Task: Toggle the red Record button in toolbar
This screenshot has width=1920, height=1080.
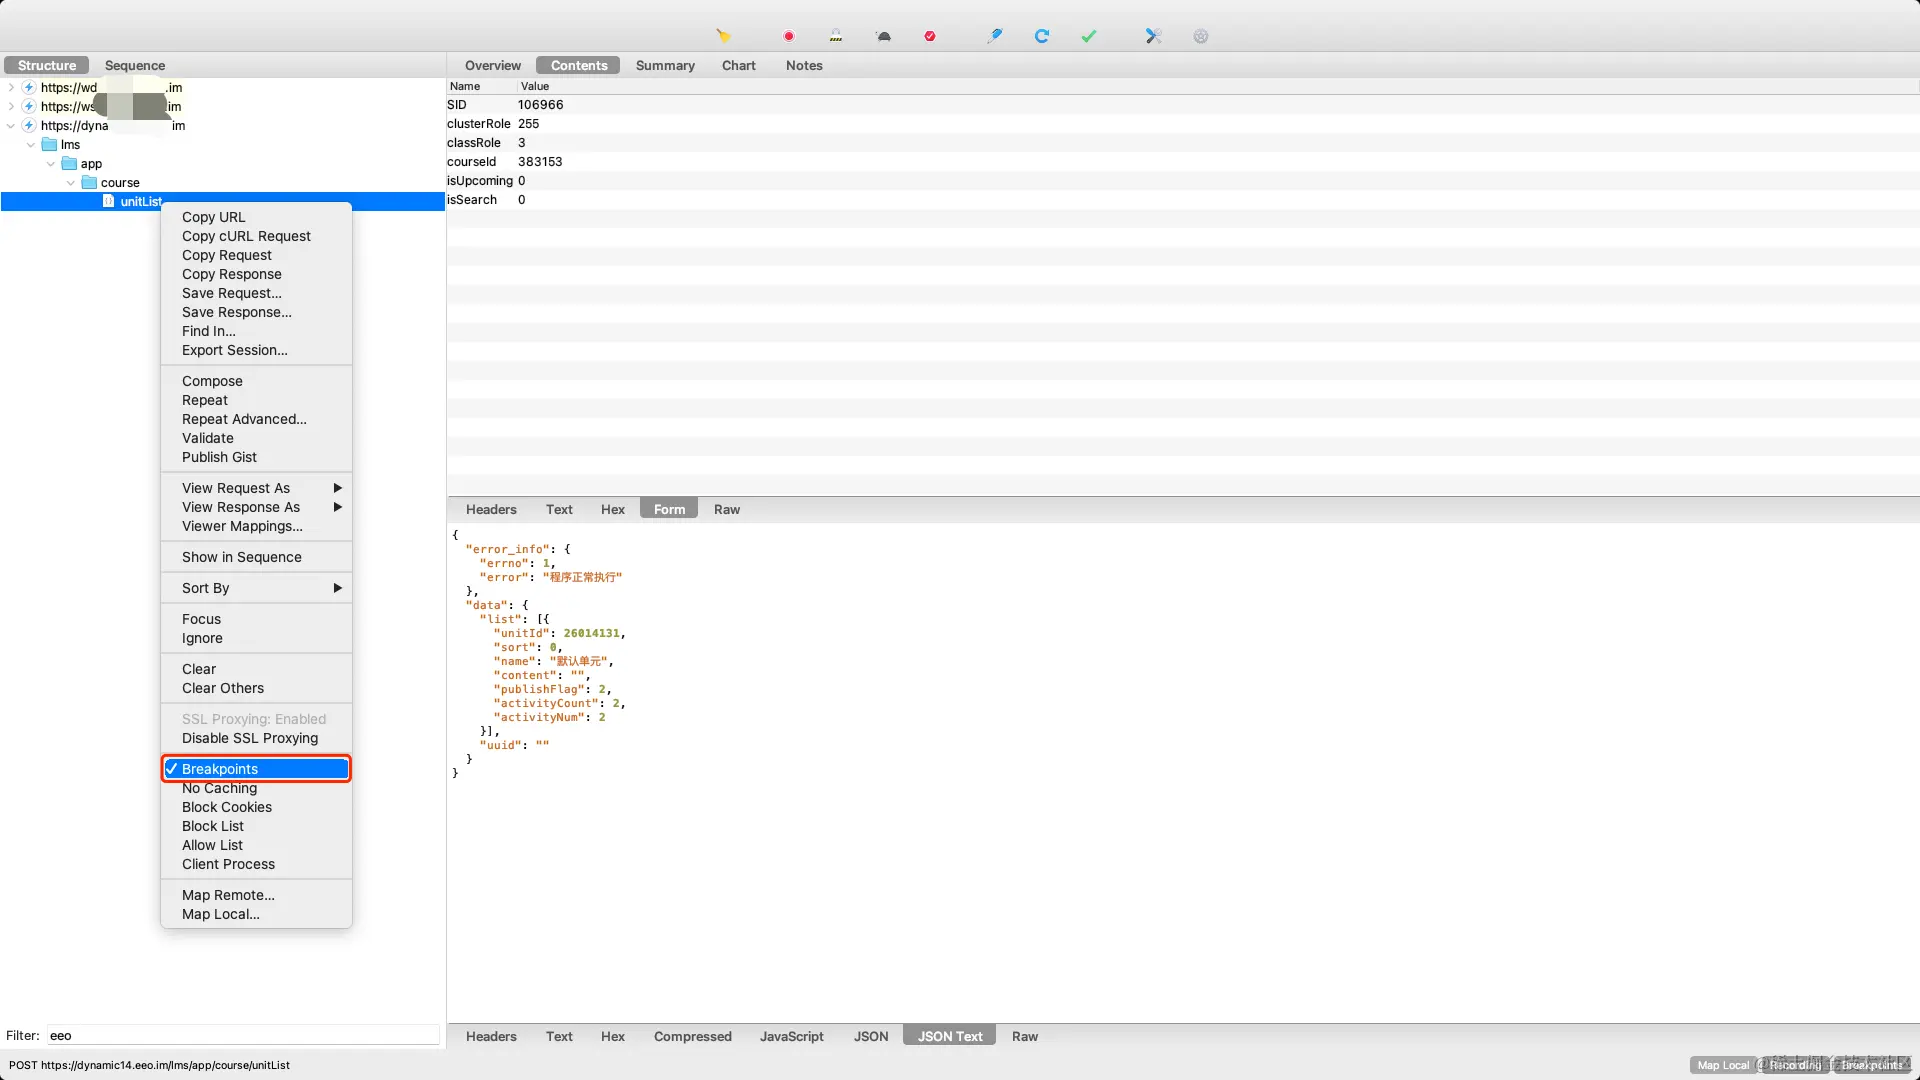Action: pyautogui.click(x=789, y=36)
